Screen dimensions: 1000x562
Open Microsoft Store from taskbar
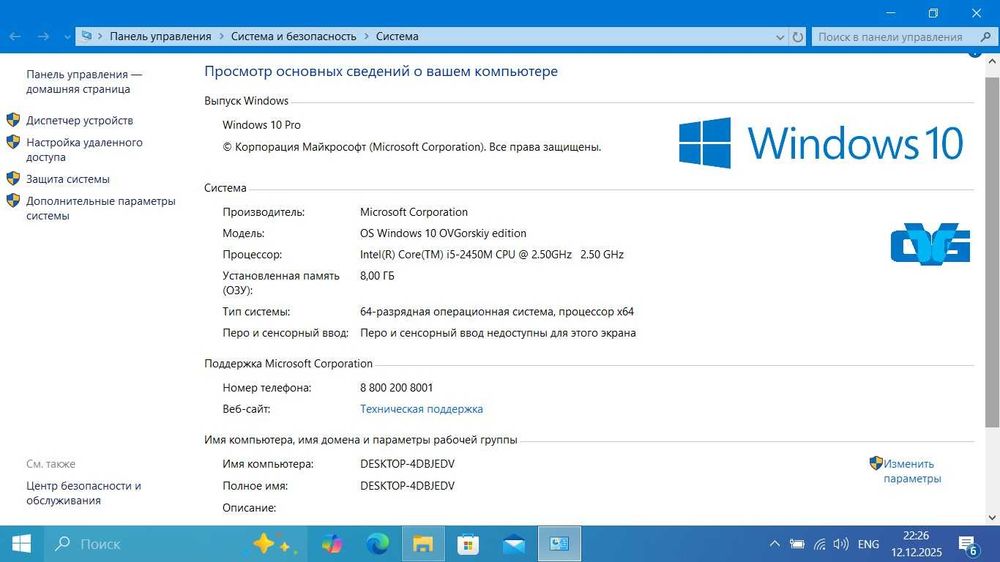tap(468, 544)
